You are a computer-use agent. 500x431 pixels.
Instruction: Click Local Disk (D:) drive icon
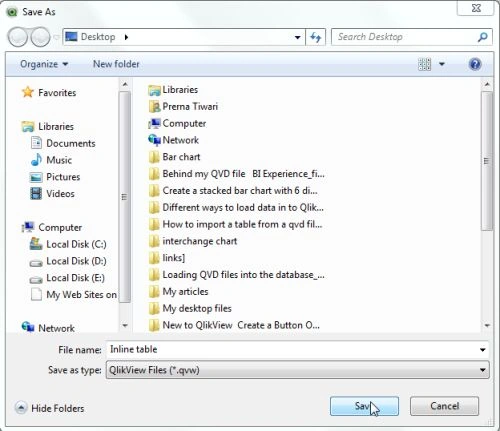36,263
